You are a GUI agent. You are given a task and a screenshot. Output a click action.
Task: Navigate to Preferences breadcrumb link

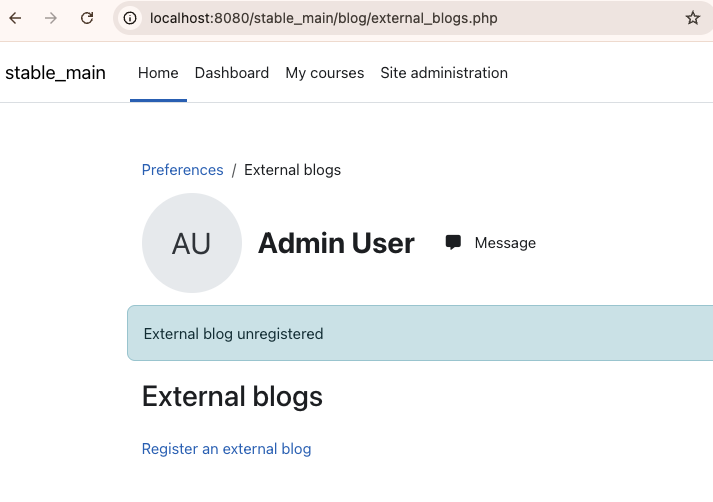(182, 170)
